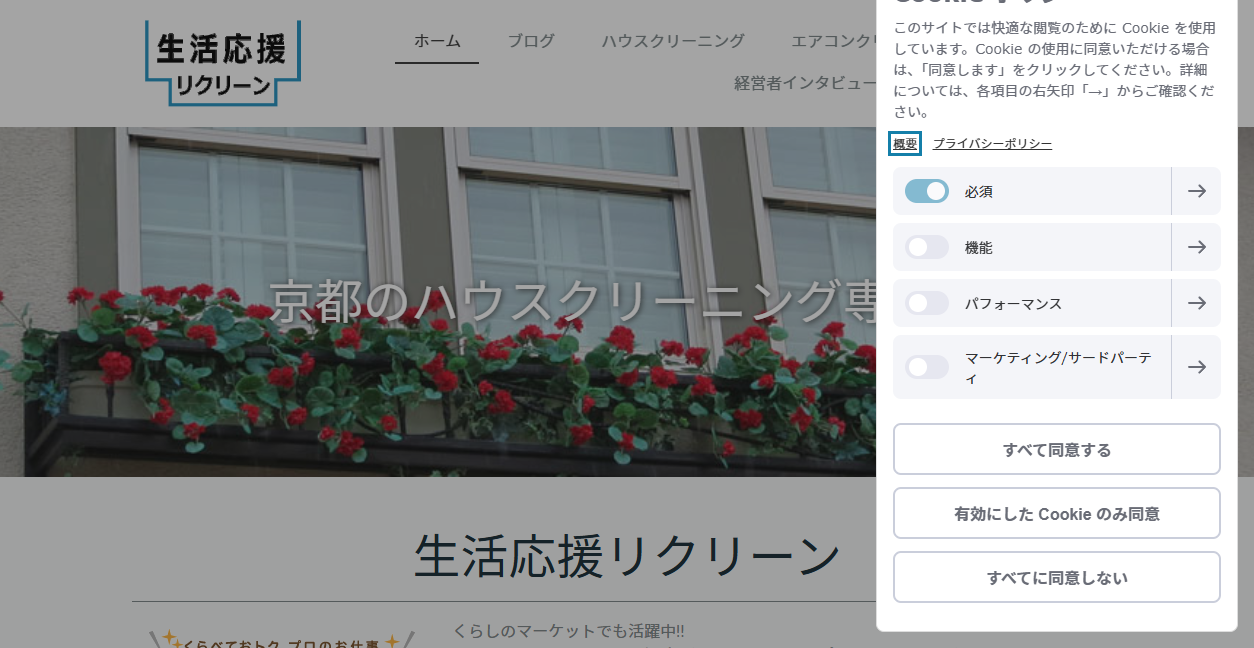Open details arrow for マーケティング/サードパーティ cookies
This screenshot has width=1254, height=648.
[1196, 367]
